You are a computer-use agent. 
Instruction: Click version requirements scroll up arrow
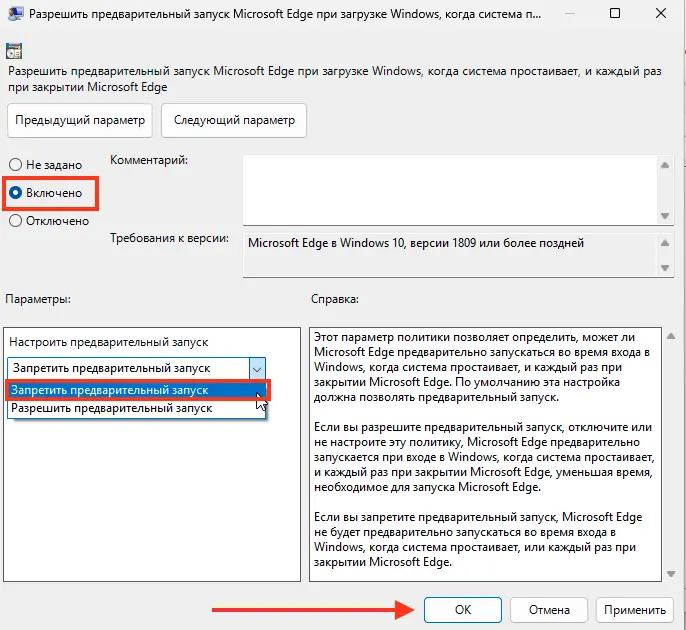pos(665,243)
